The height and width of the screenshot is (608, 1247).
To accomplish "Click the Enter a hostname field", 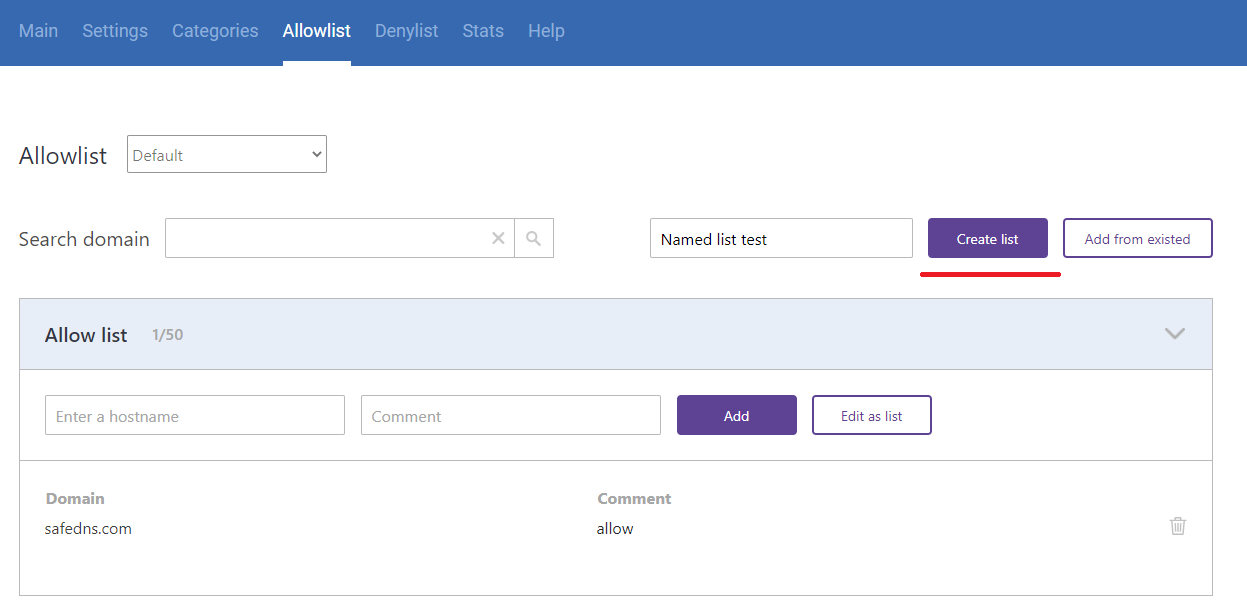I will [195, 415].
